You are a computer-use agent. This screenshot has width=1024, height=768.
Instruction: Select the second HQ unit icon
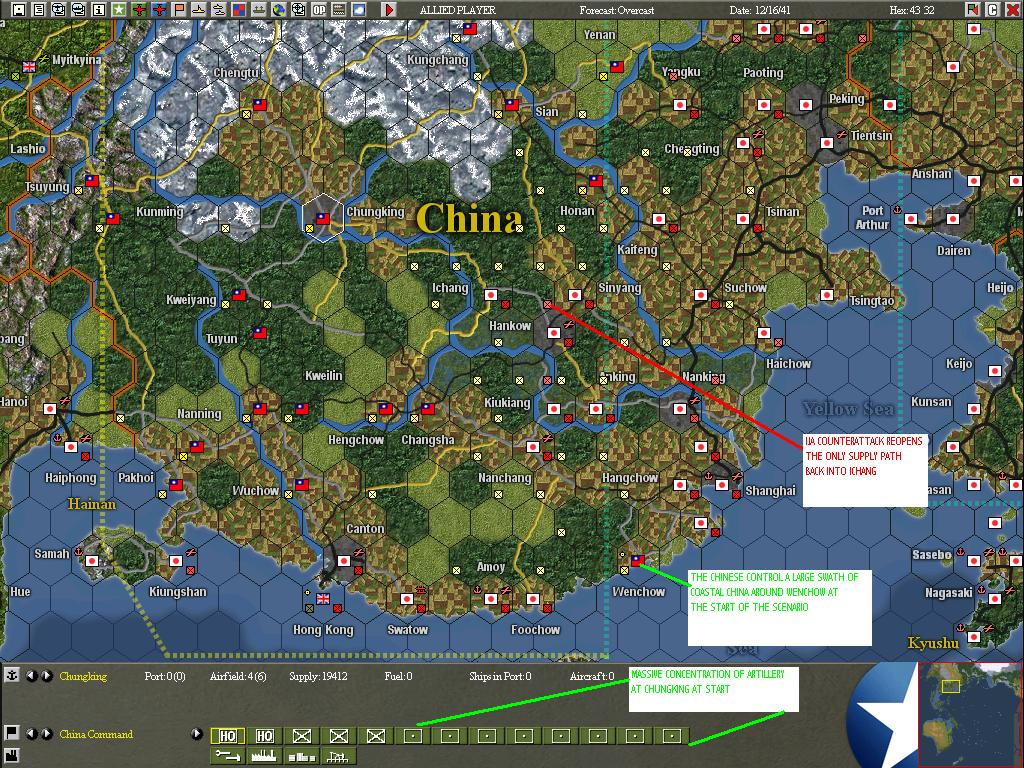[264, 736]
